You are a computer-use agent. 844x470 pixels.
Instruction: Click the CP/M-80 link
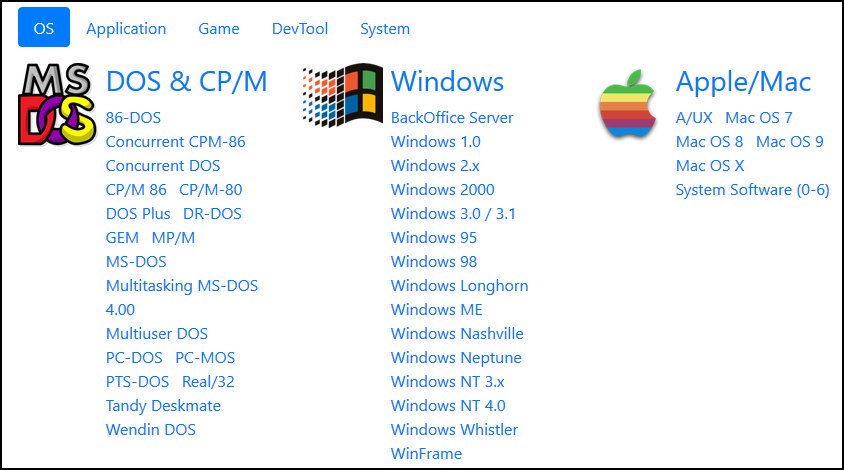coord(210,190)
